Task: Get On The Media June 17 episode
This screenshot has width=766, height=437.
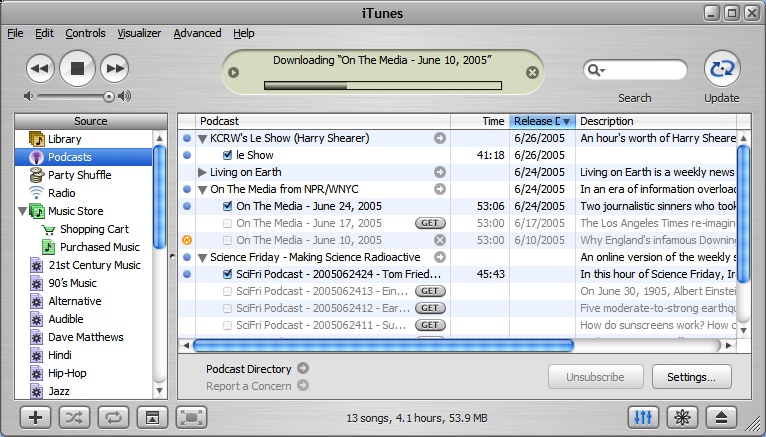Action: point(430,223)
